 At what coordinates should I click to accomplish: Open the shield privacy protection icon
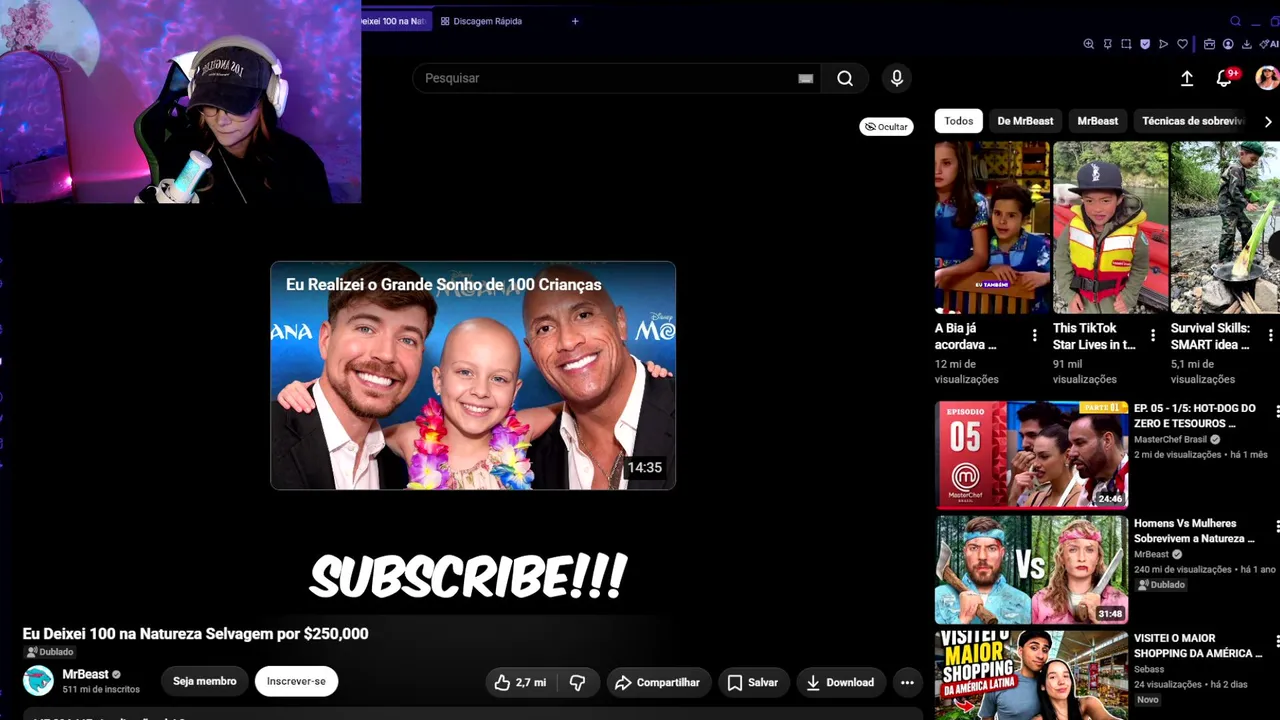[x=1145, y=44]
